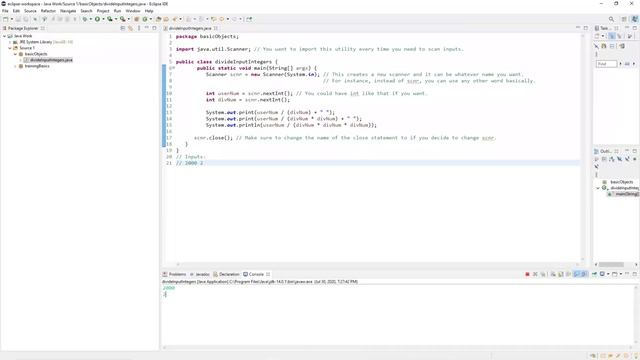Switch to the Javadoc tab
The height and width of the screenshot is (360, 640).
click(x=200, y=274)
